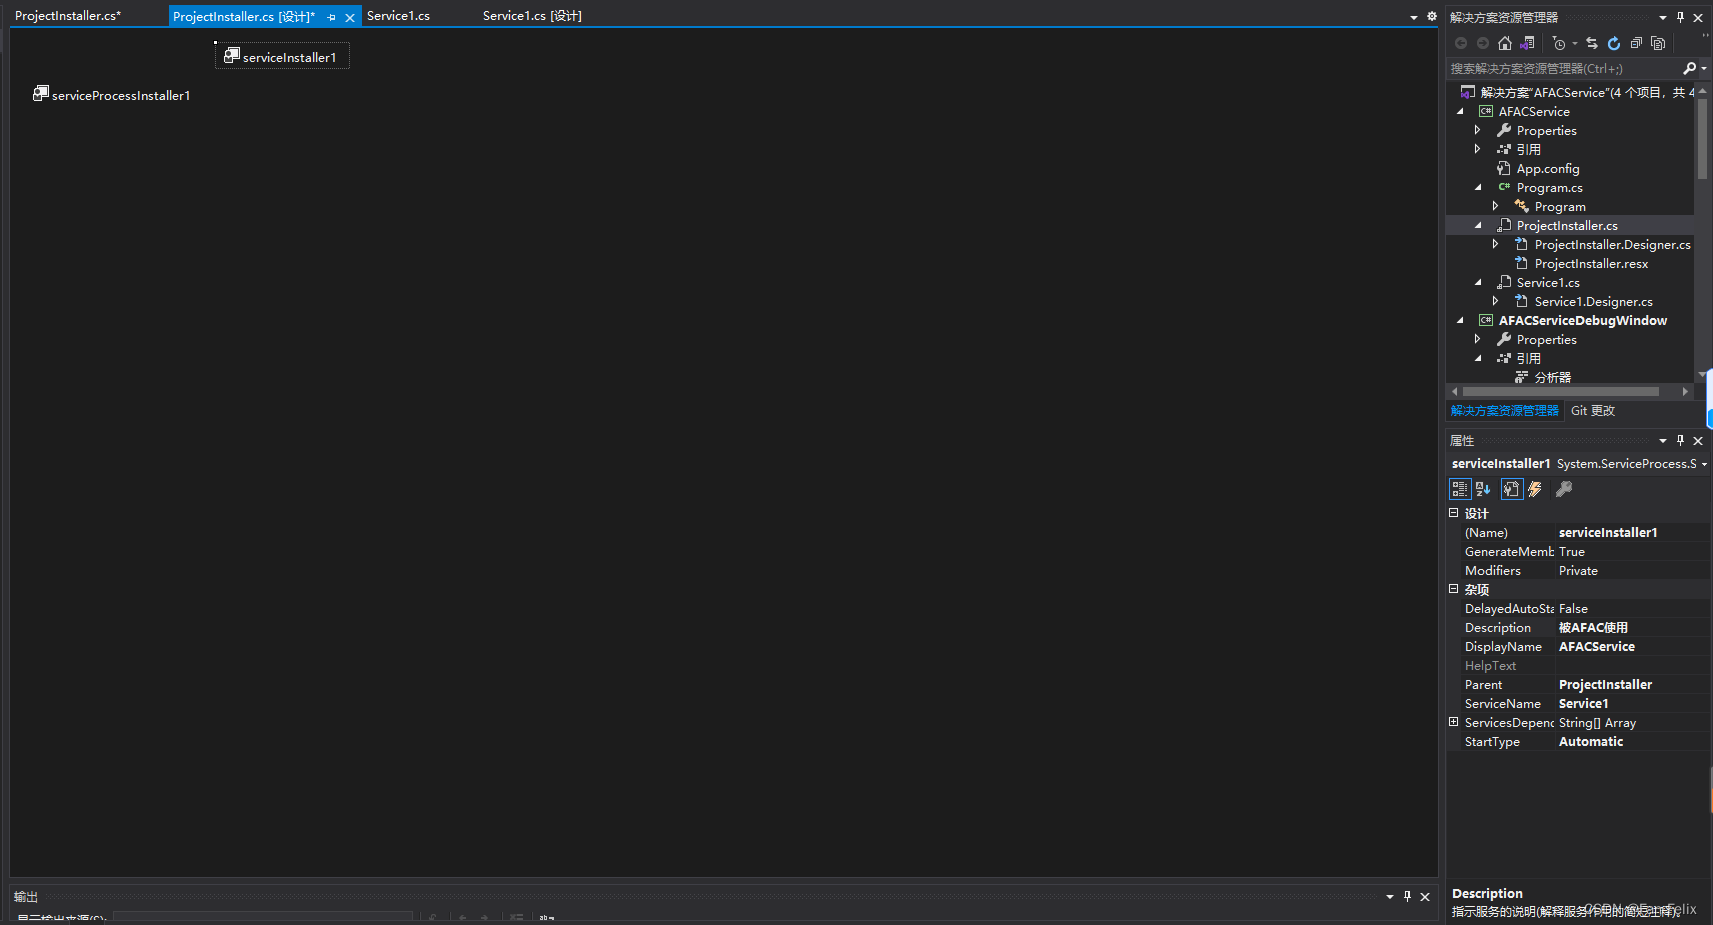Collapse the AFACService project node
This screenshot has width=1713, height=925.
click(1460, 112)
